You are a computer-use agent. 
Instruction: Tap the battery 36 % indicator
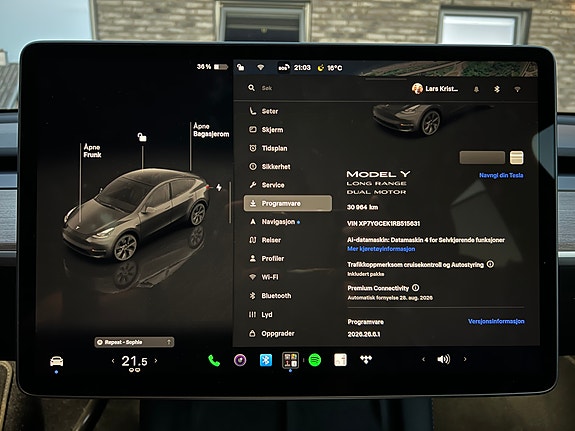(212, 67)
